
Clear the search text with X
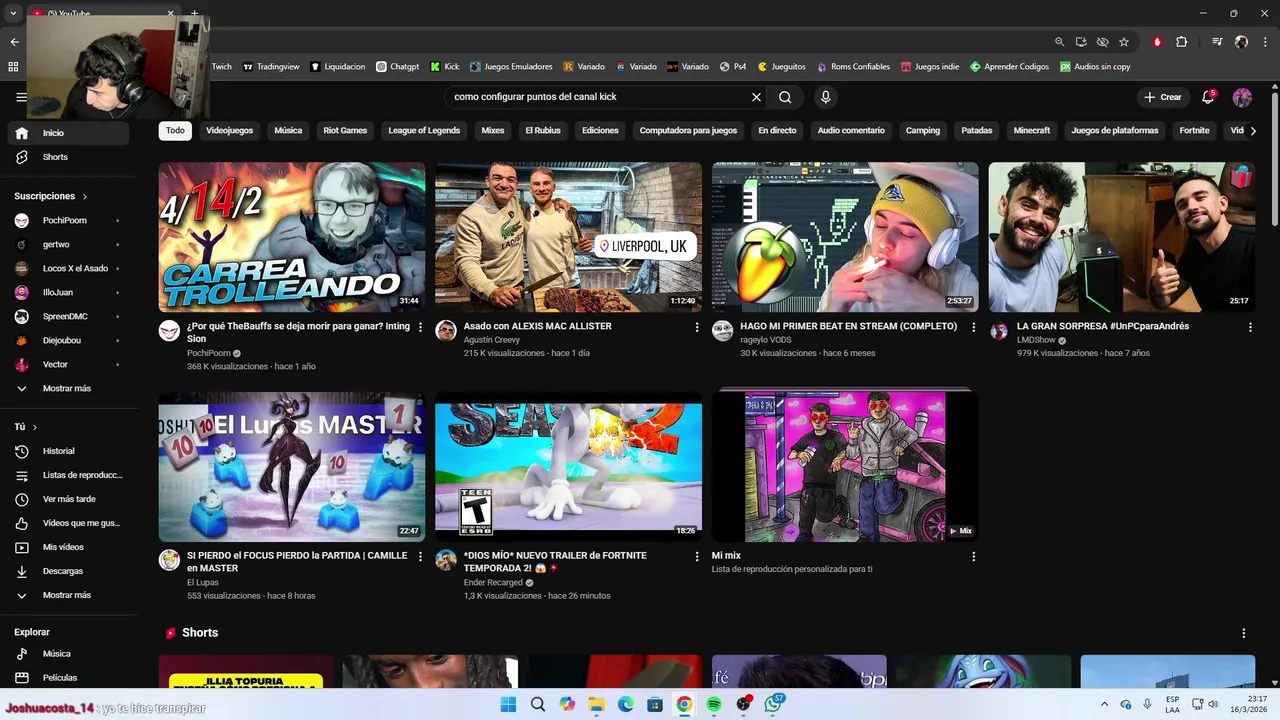coord(756,97)
